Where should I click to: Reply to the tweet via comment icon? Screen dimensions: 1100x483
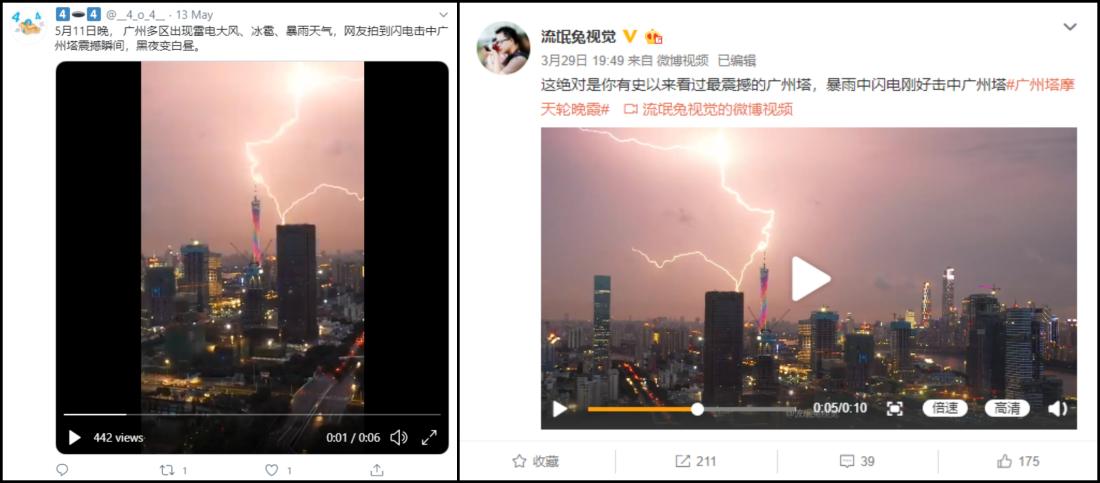click(62, 470)
